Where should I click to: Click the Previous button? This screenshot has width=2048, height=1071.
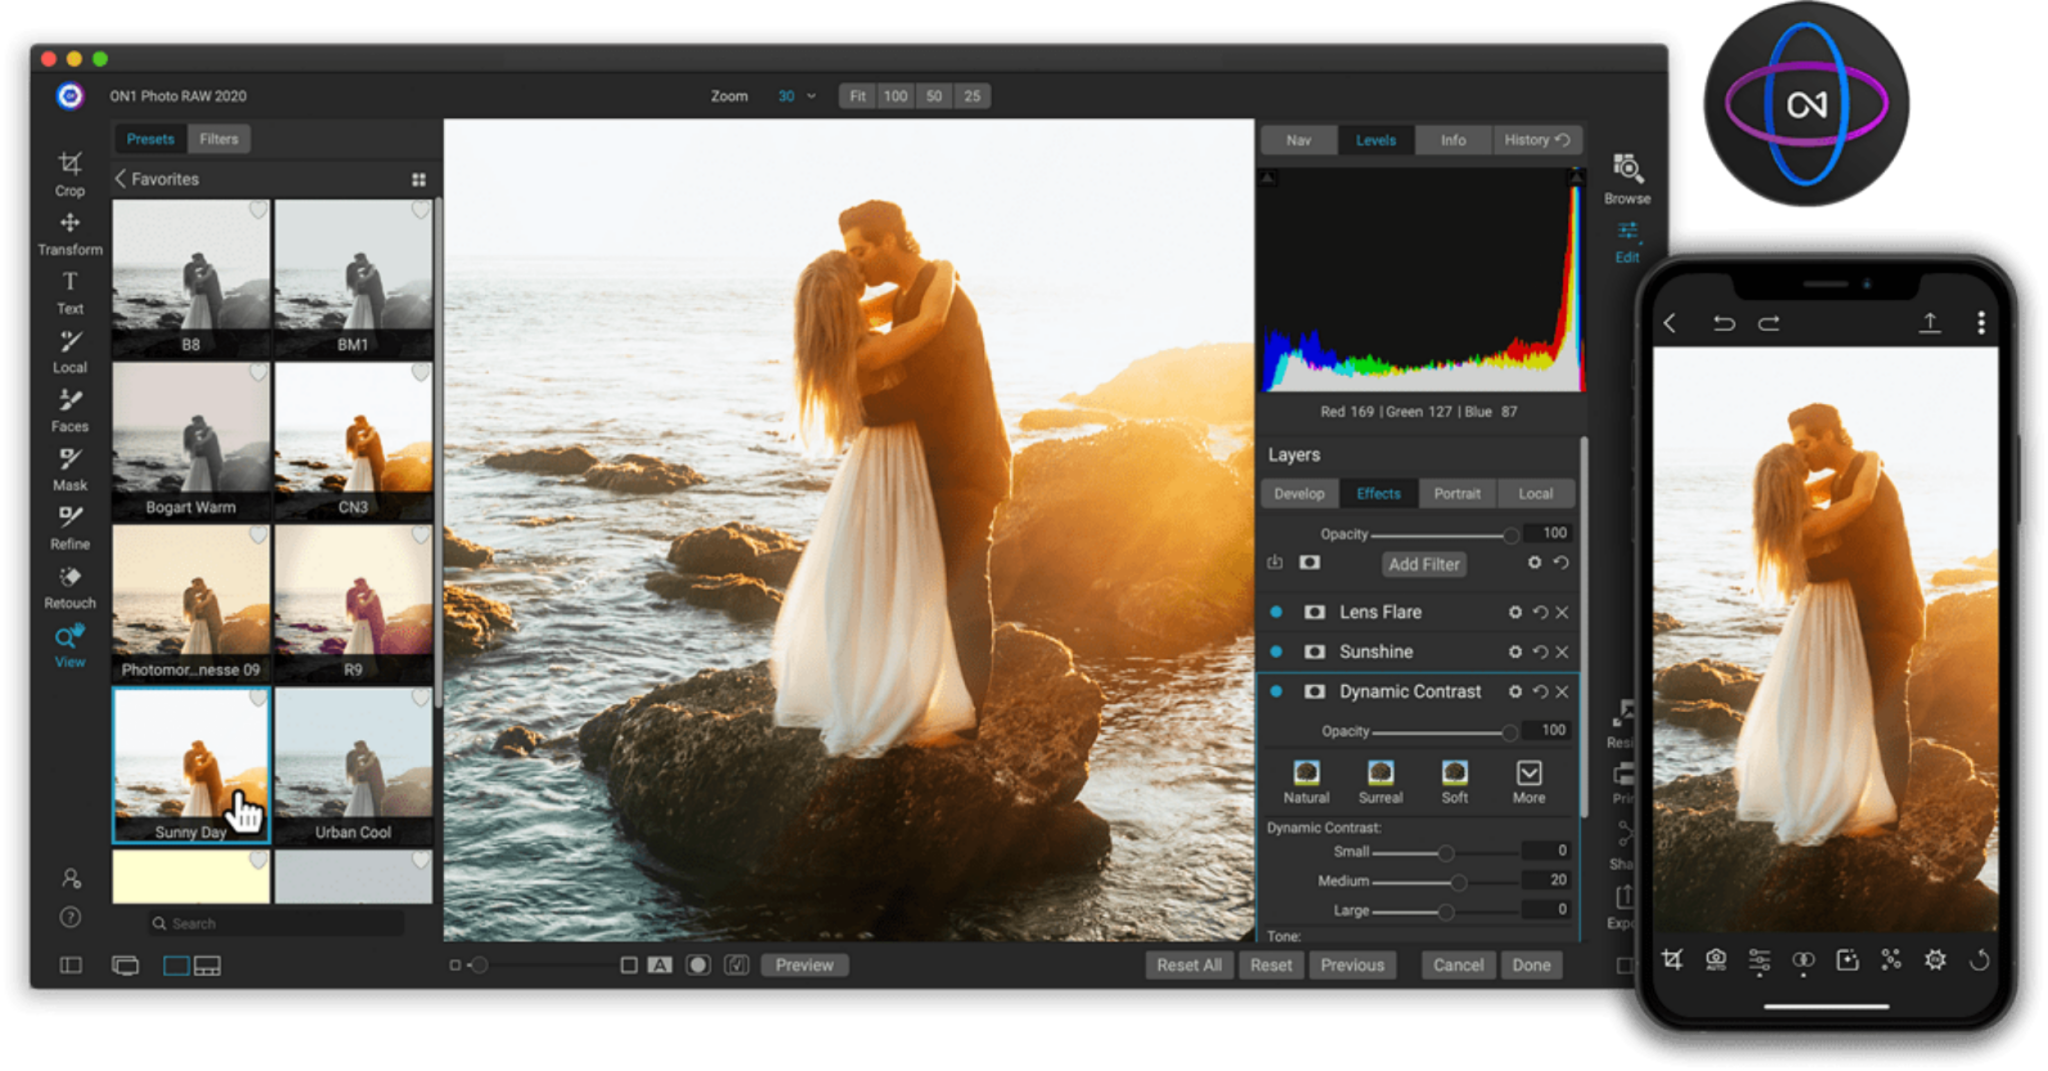[x=1352, y=965]
